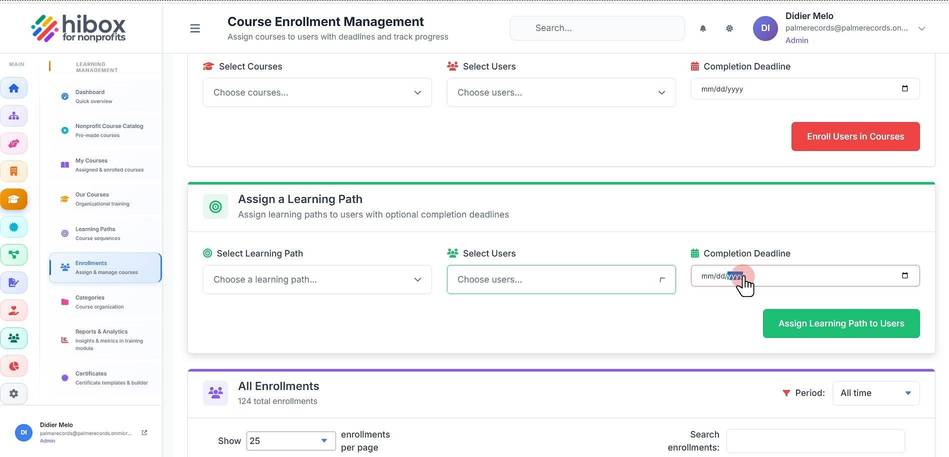Click the DI avatar in header
The width and height of the screenshot is (949, 457).
[x=765, y=28]
